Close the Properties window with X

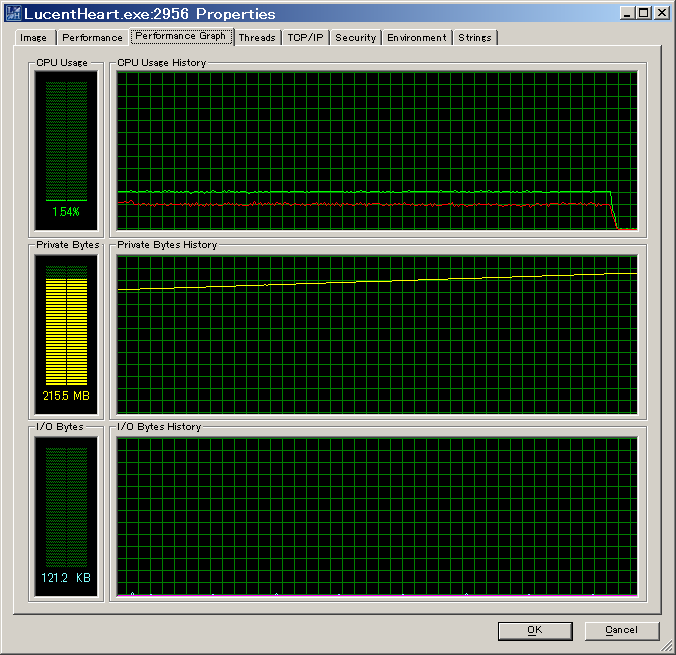(x=661, y=14)
